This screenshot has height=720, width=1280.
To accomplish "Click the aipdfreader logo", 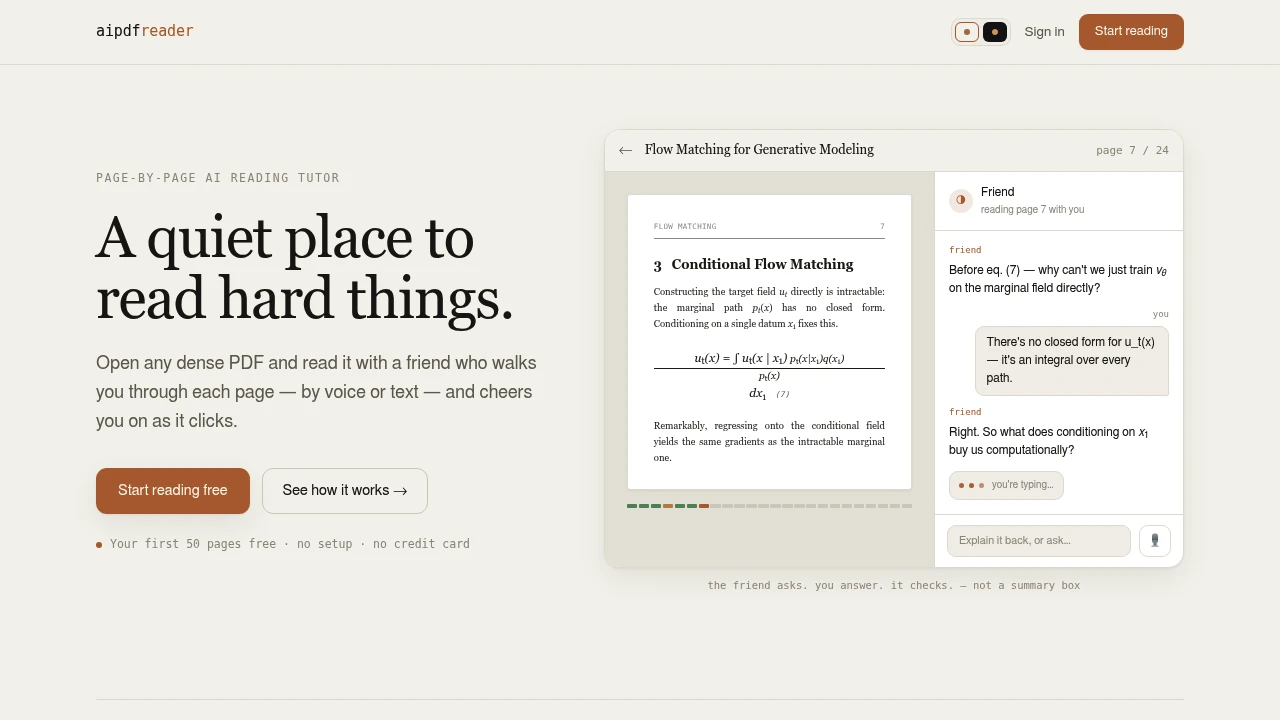I will point(145,31).
